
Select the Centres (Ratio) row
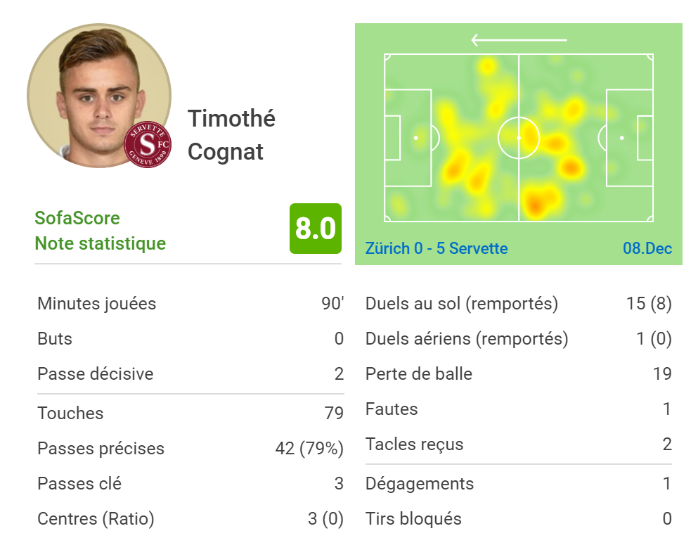coord(191,519)
